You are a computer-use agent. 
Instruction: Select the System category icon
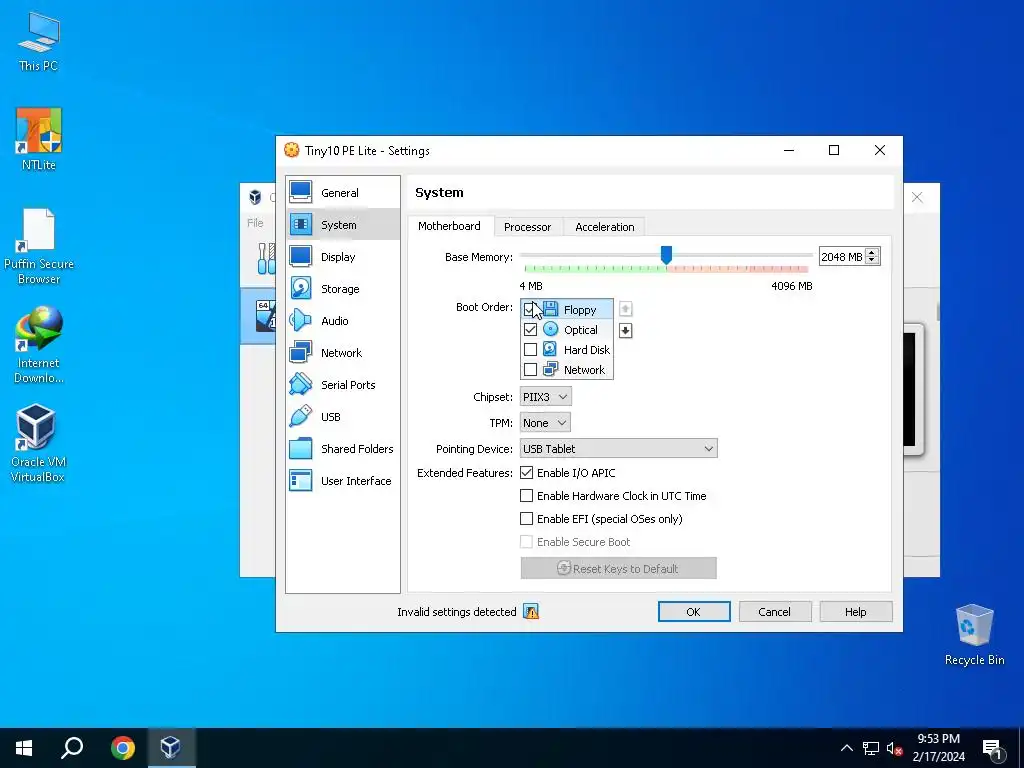click(x=300, y=225)
